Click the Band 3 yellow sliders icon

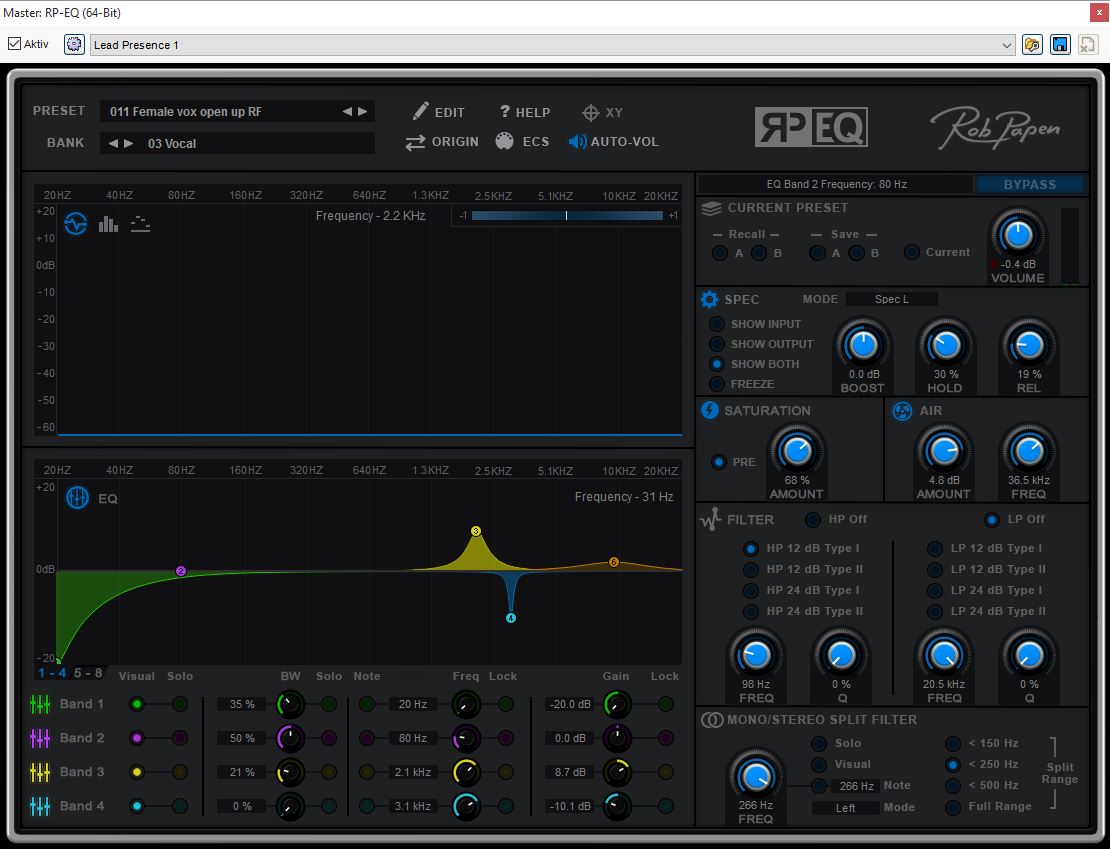(x=40, y=772)
